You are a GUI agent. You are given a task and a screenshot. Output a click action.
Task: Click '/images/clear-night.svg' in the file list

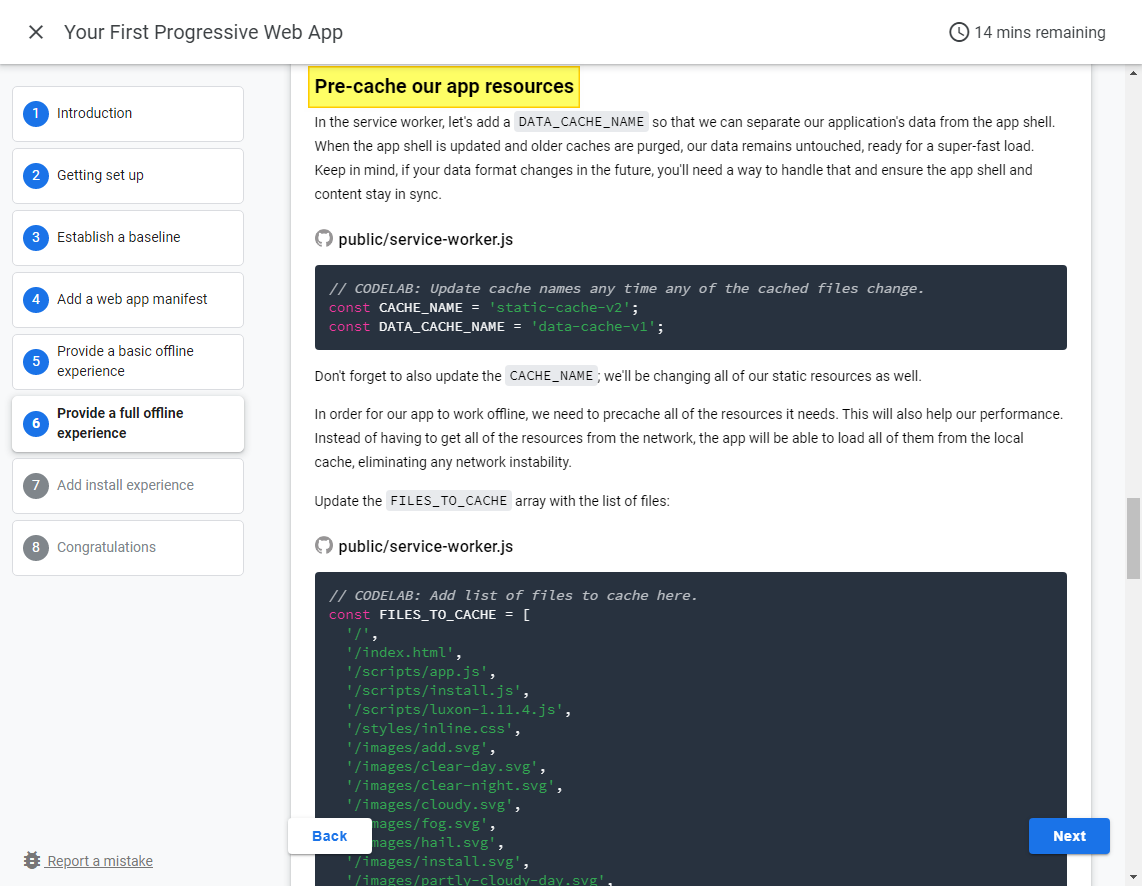(x=450, y=785)
